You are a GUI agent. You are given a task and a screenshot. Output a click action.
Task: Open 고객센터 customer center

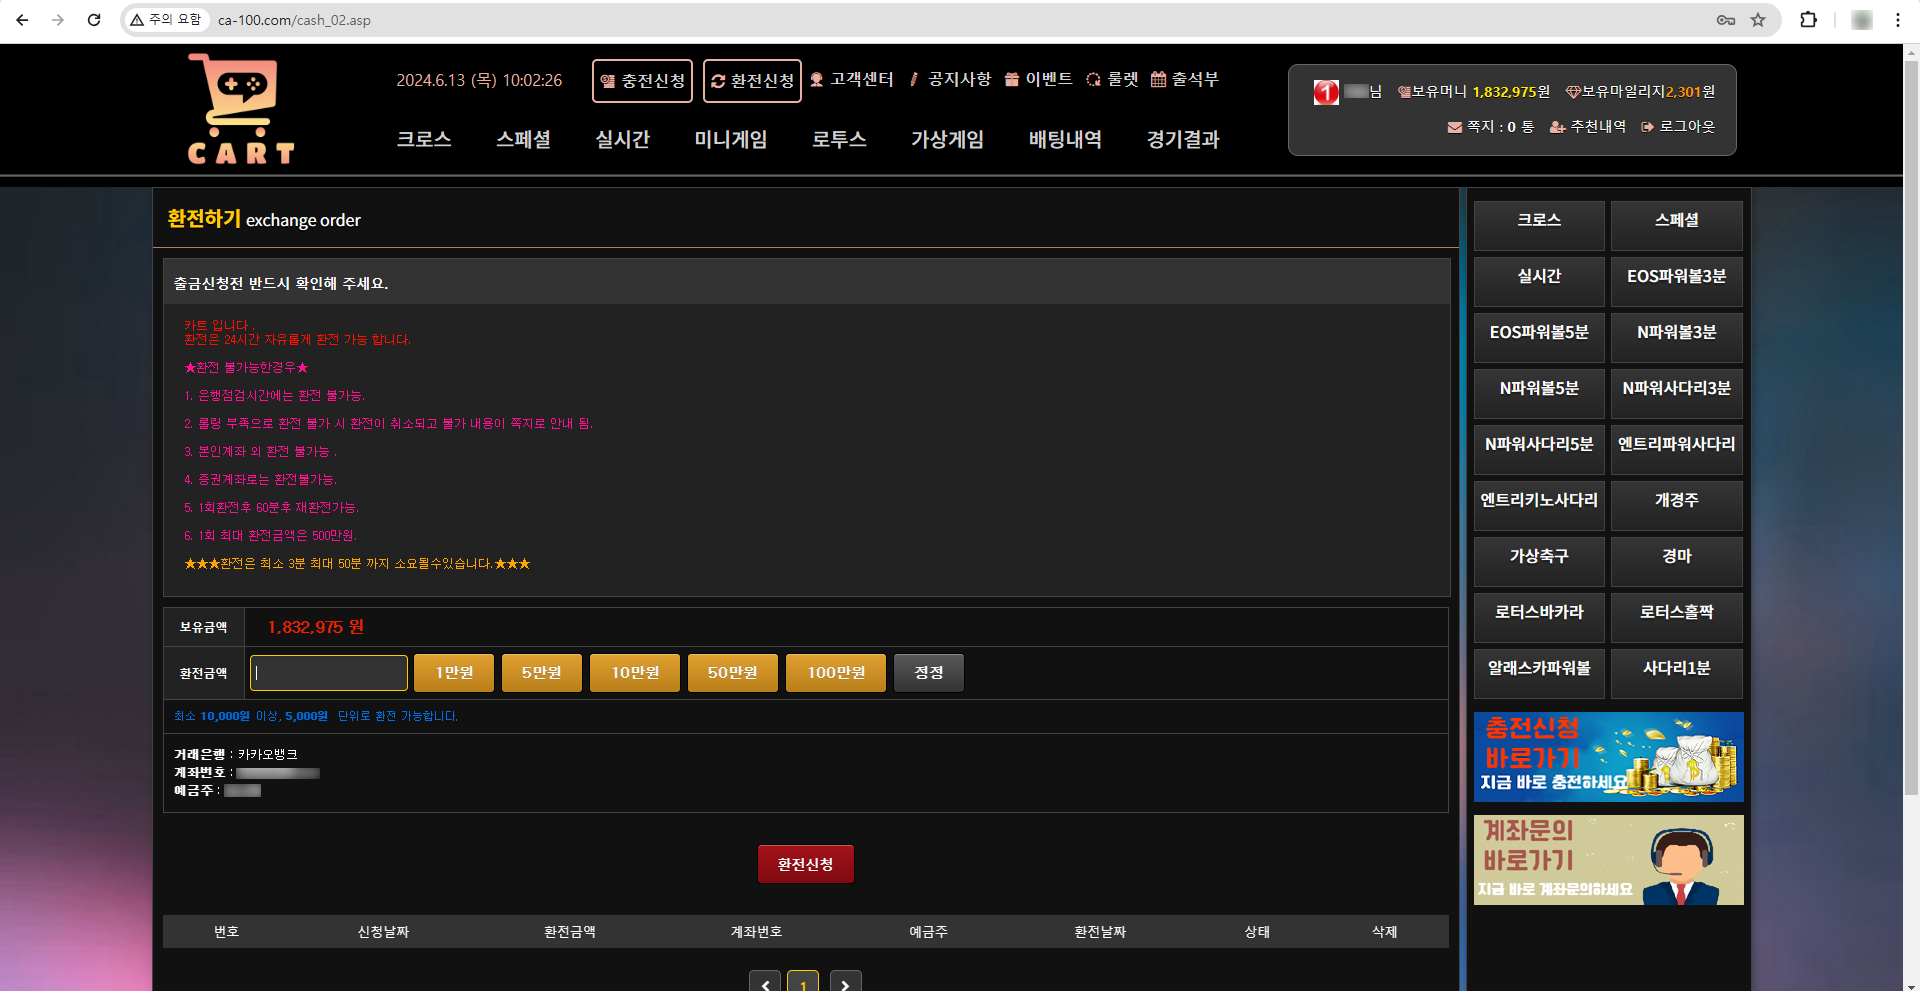pyautogui.click(x=852, y=80)
